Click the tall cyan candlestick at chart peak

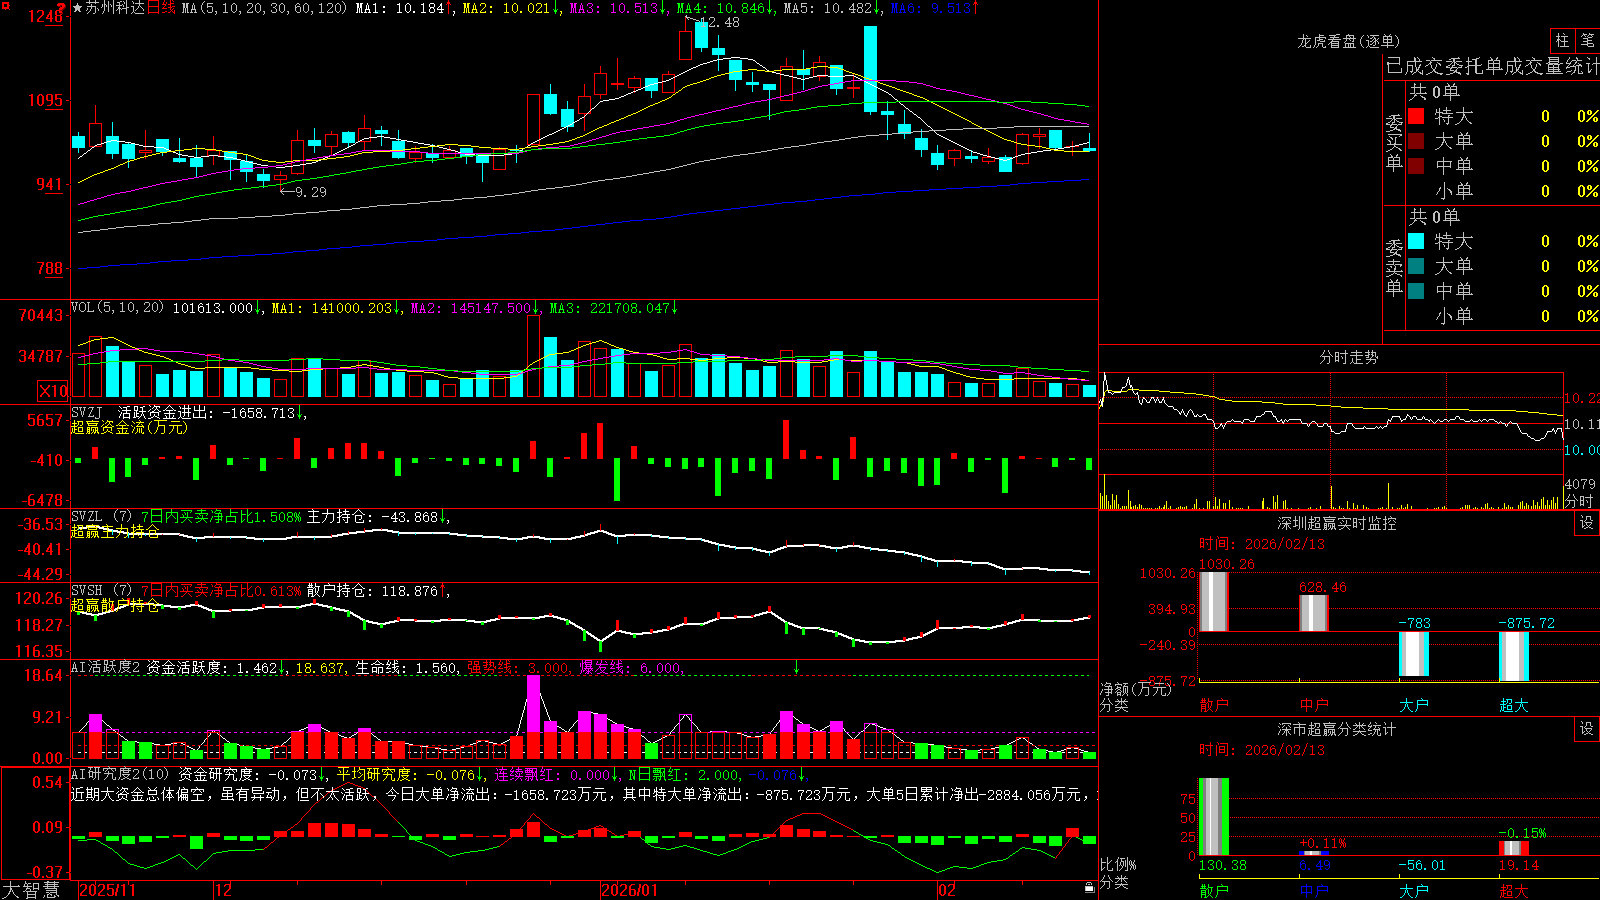(870, 69)
